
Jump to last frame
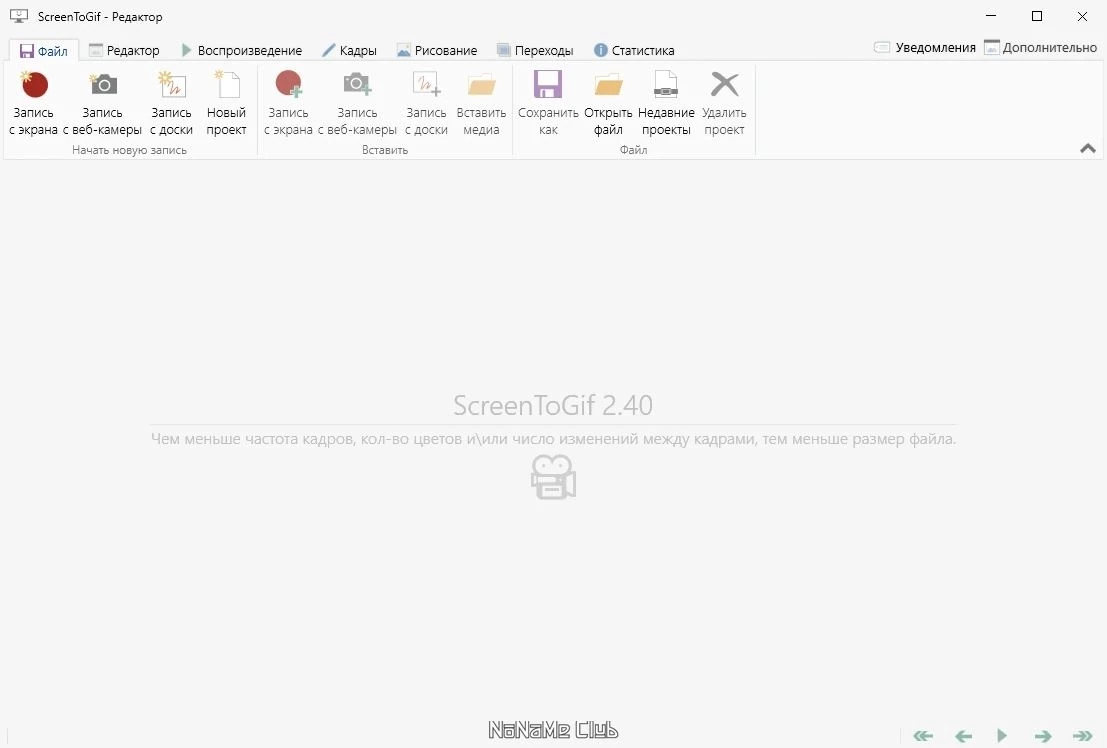point(1082,736)
